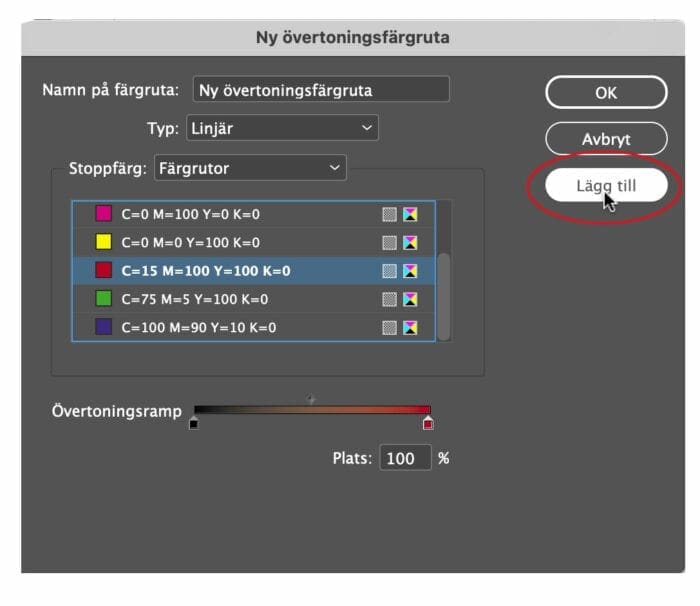
Task: Select the red gradient stop on the ramp
Action: [x=428, y=422]
